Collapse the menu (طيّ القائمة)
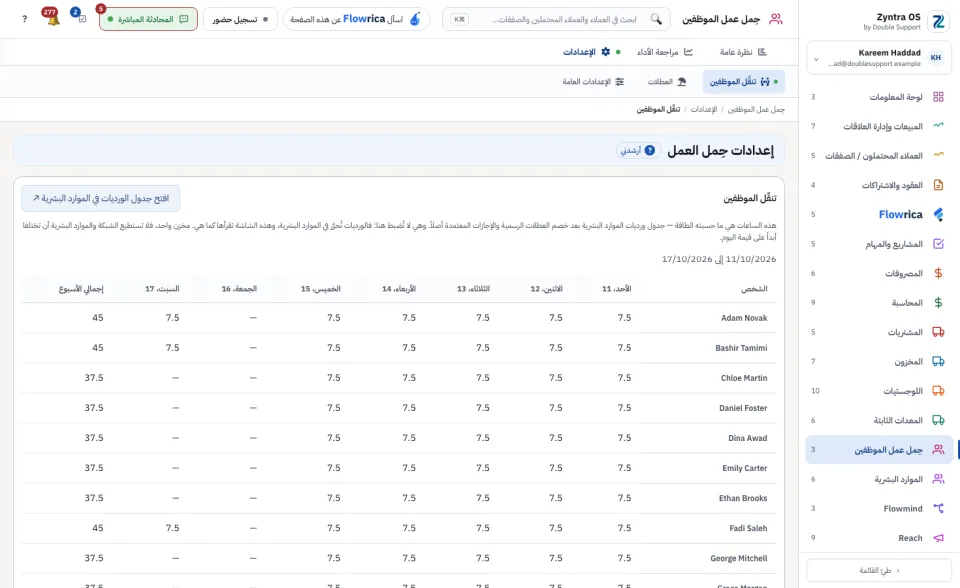This screenshot has width=960, height=588. click(x=879, y=570)
